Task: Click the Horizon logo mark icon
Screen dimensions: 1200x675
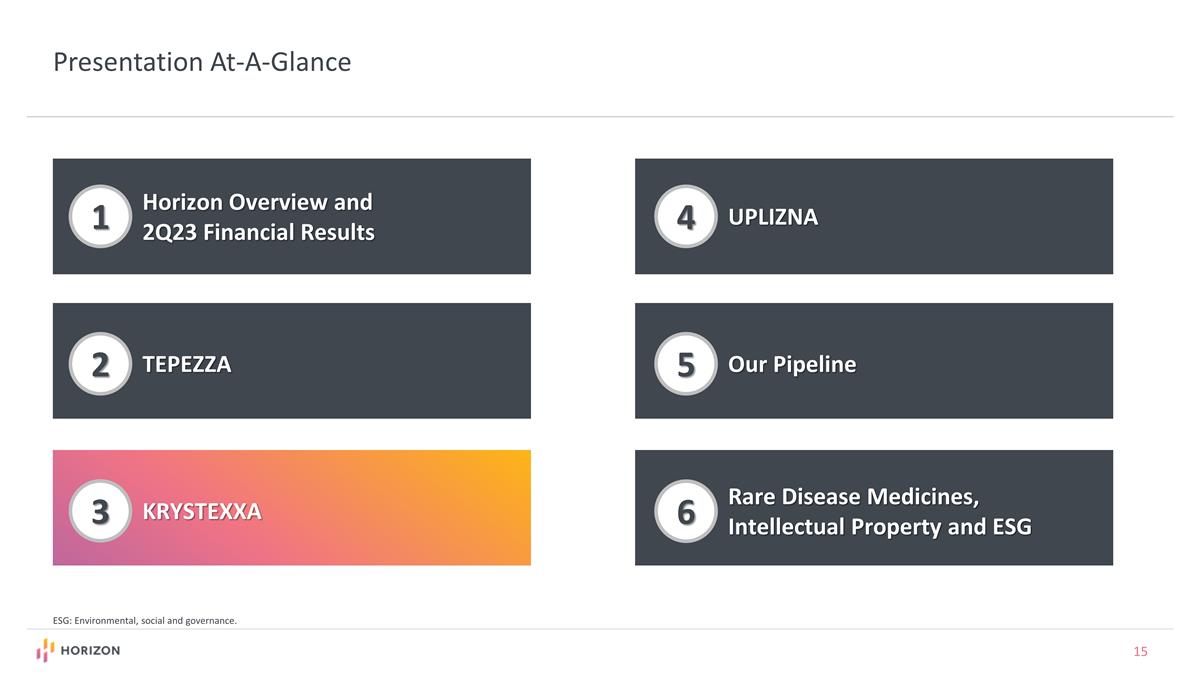Action: [45, 651]
